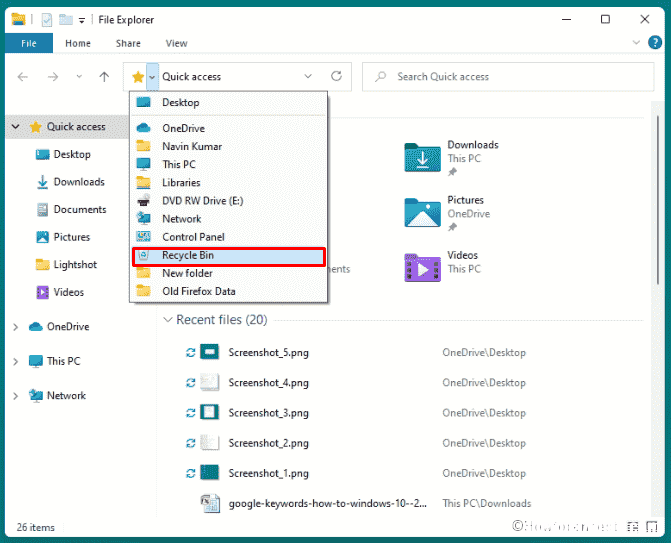This screenshot has height=543, width=671.
Task: Expand the OneDrive tree node
Action: pyautogui.click(x=15, y=327)
